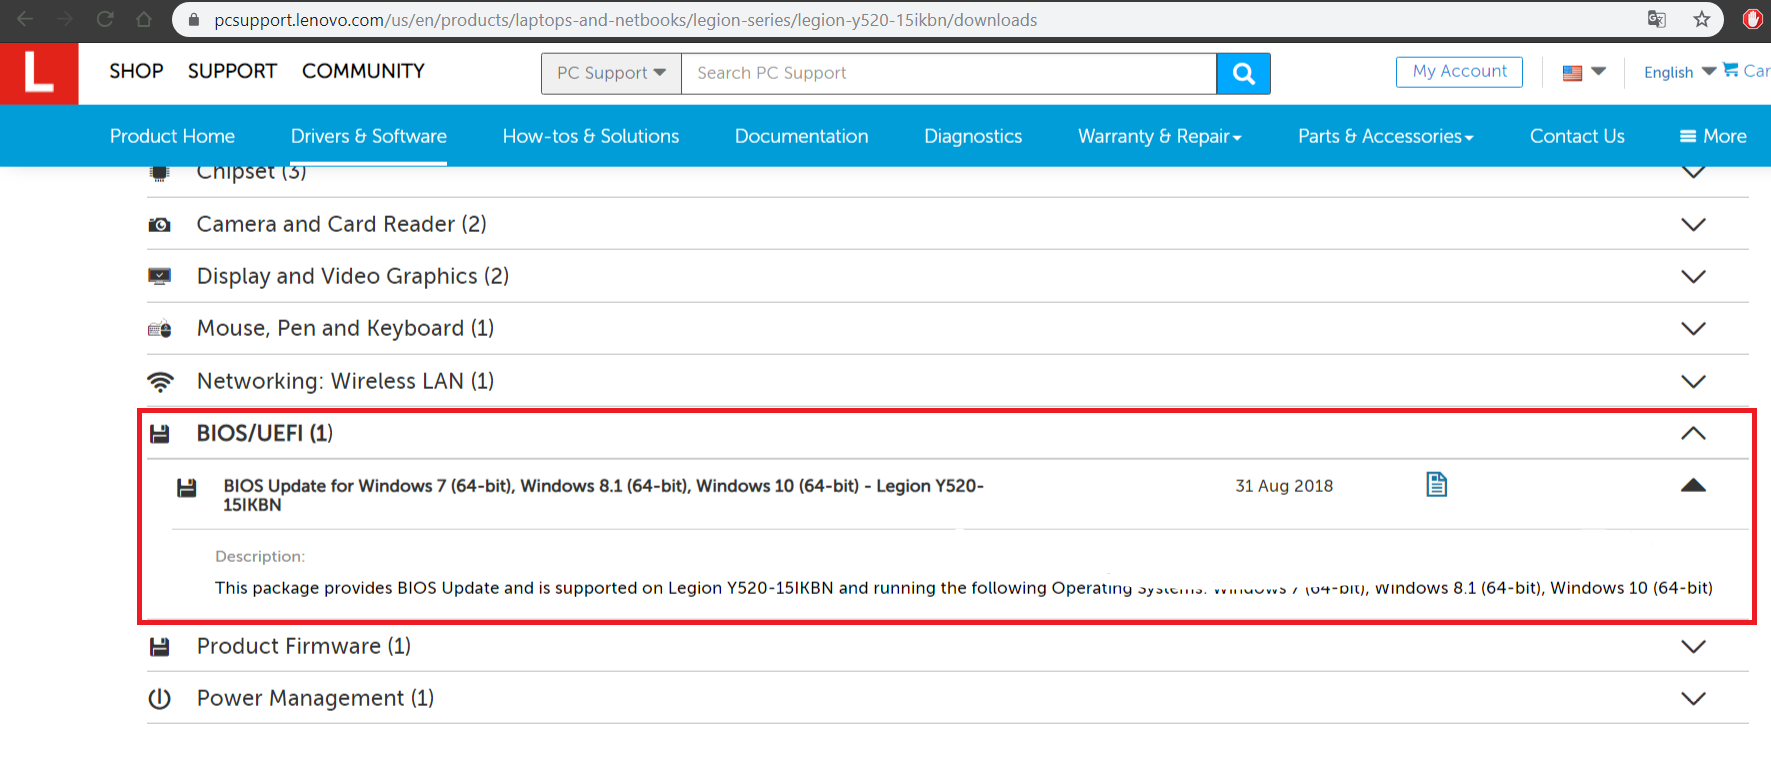
Task: Collapse the BIOS/UEFI section chevron
Action: click(1693, 433)
